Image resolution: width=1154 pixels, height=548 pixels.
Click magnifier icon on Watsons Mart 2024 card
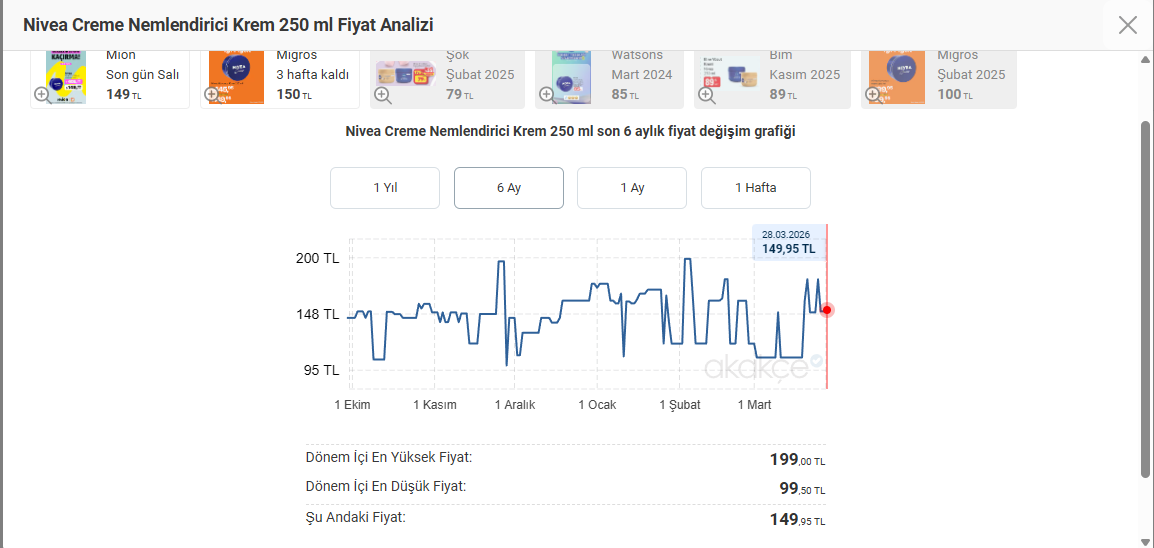click(x=548, y=95)
